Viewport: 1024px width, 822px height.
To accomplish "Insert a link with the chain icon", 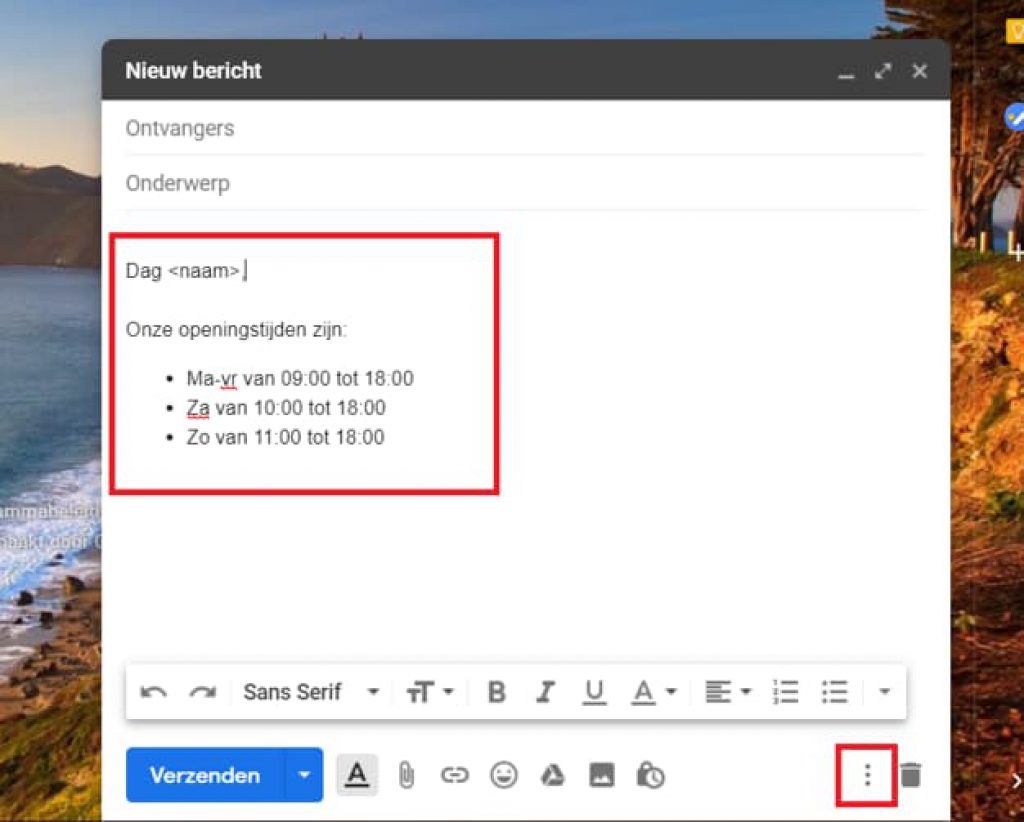I will coord(455,775).
